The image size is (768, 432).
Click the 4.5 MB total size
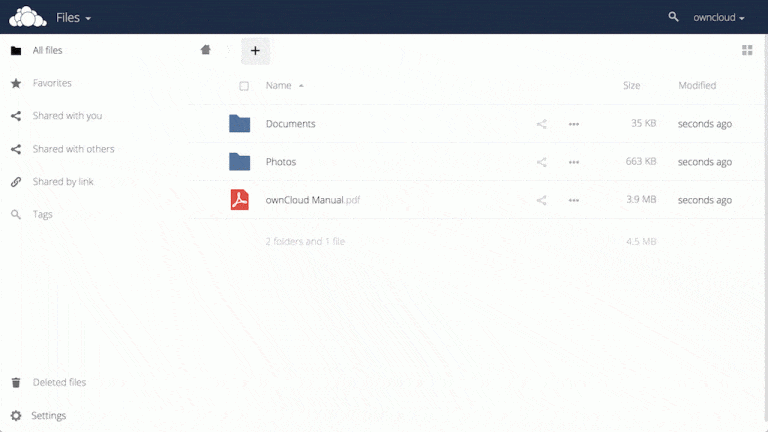click(641, 241)
